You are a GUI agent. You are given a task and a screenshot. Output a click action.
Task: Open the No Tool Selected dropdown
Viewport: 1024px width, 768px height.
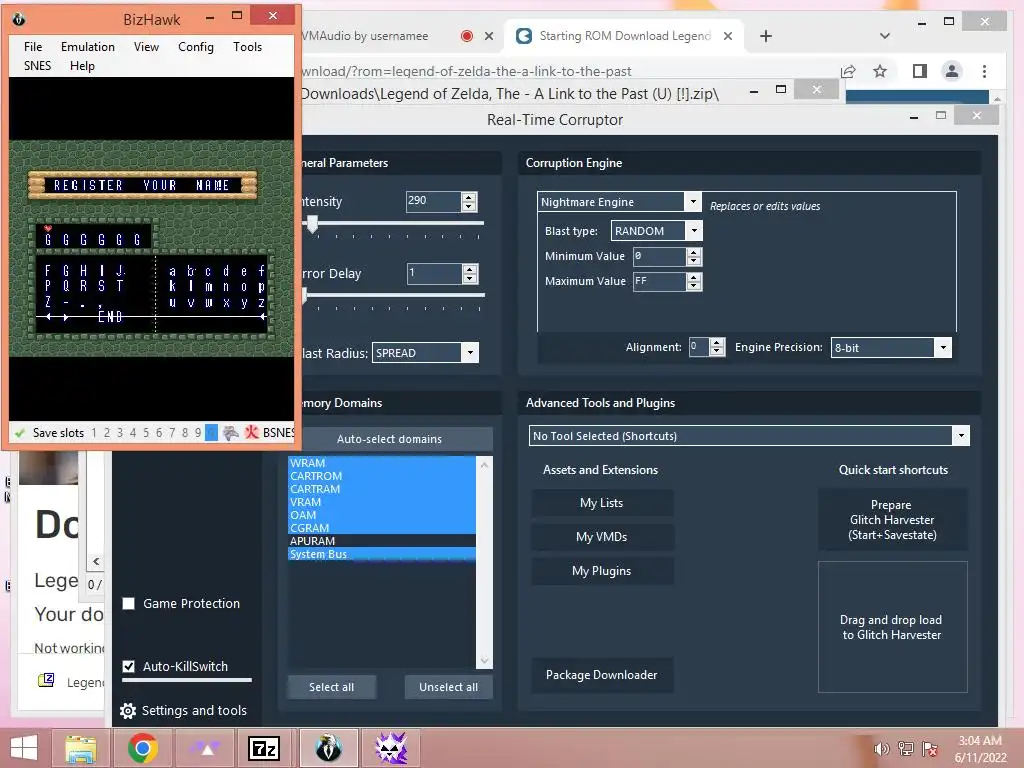tap(961, 436)
